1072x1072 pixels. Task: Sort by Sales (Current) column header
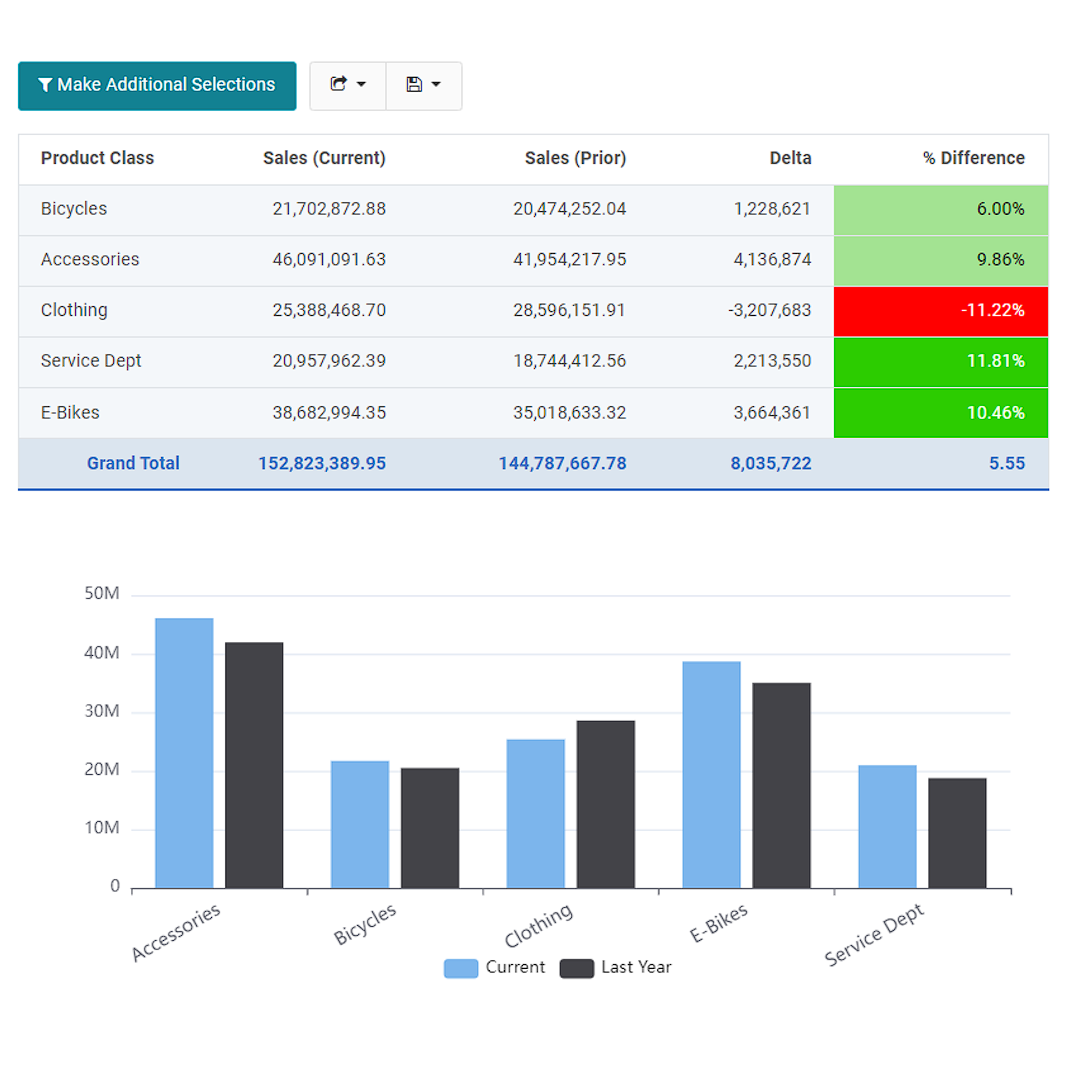(324, 158)
